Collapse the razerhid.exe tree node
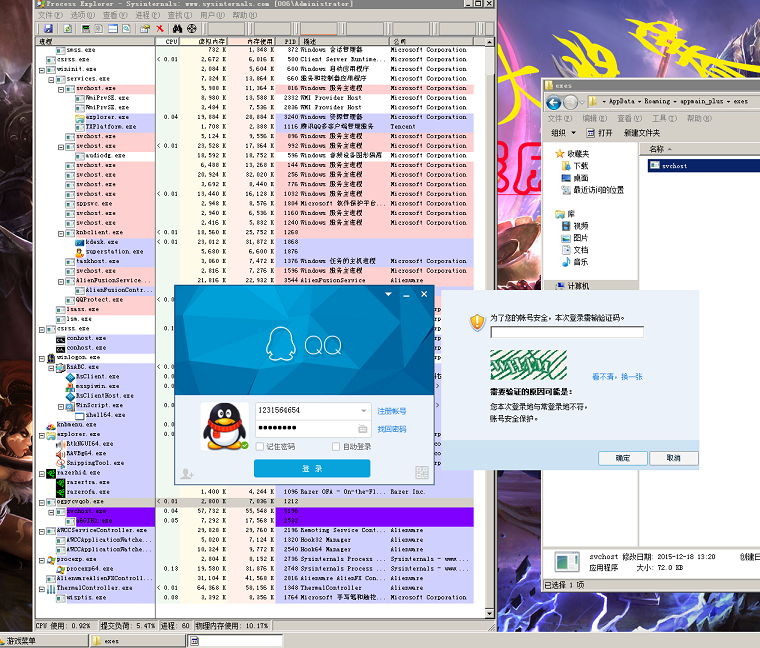This screenshot has width=760, height=648. click(x=42, y=473)
